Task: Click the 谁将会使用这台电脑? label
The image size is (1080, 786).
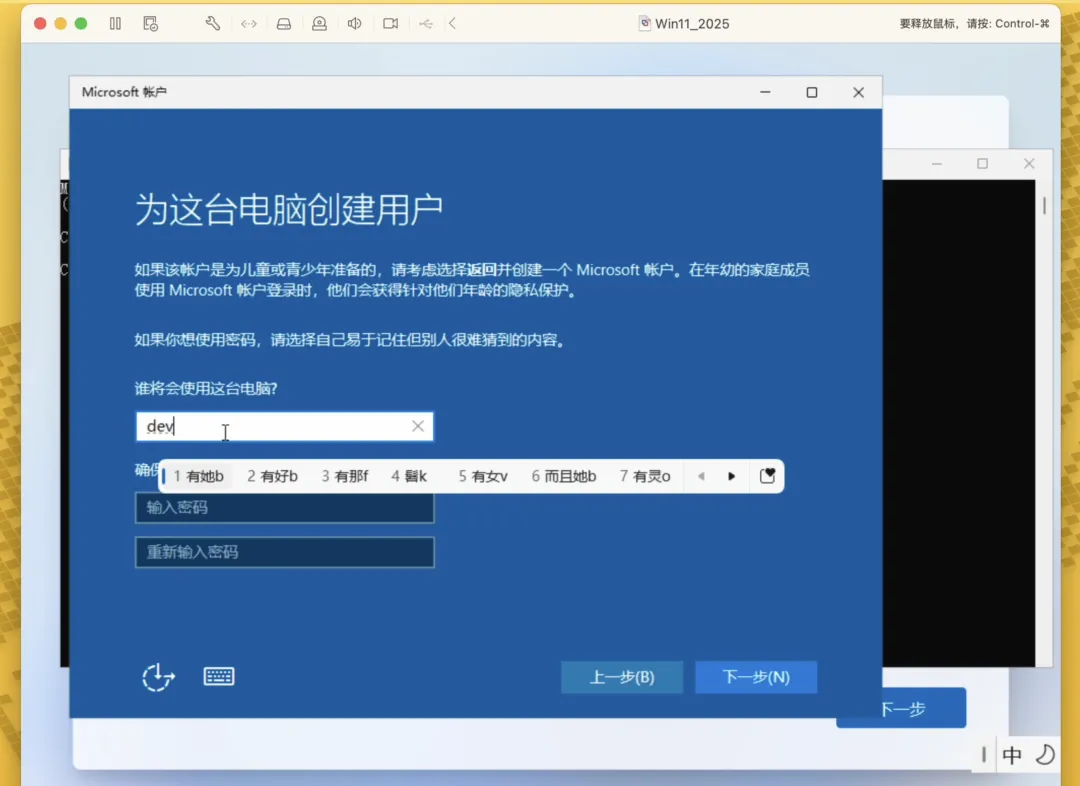Action: pos(206,389)
